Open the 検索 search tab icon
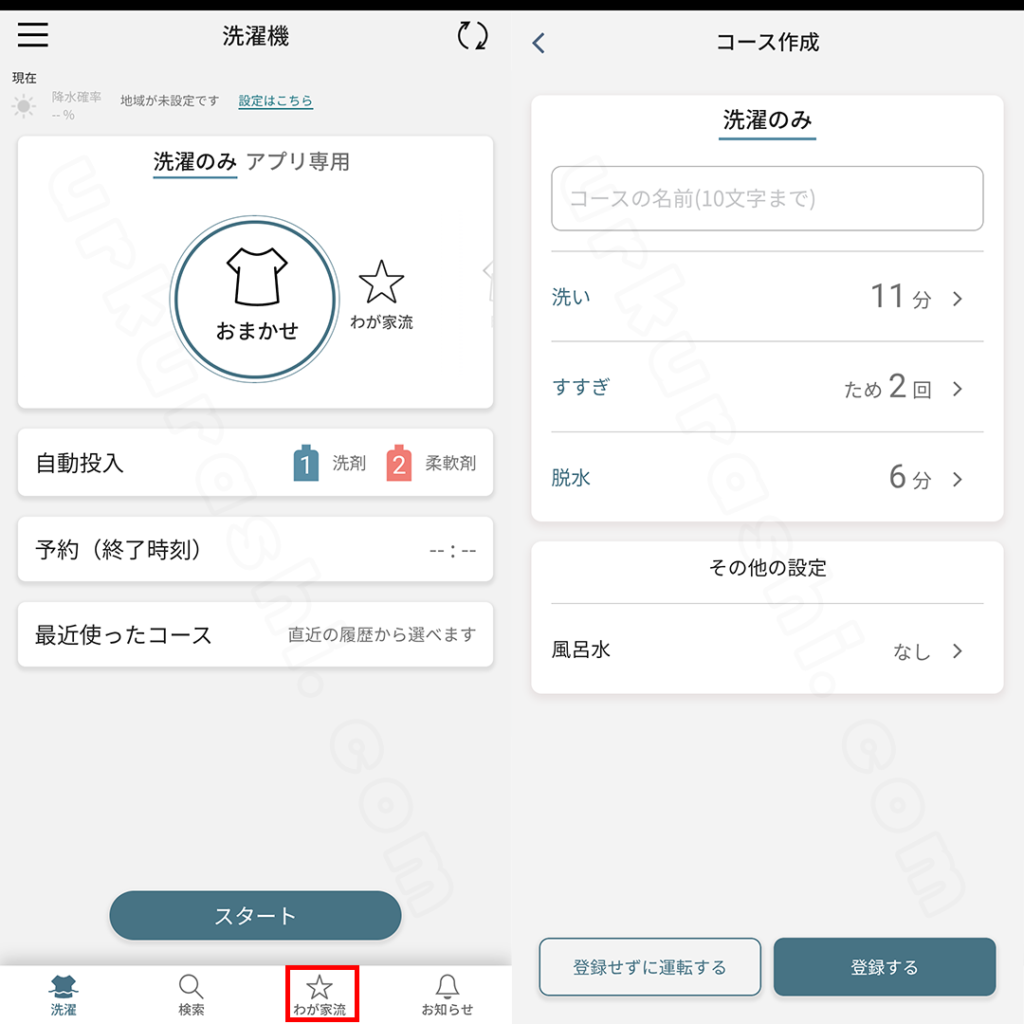The width and height of the screenshot is (1024, 1024). click(191, 994)
